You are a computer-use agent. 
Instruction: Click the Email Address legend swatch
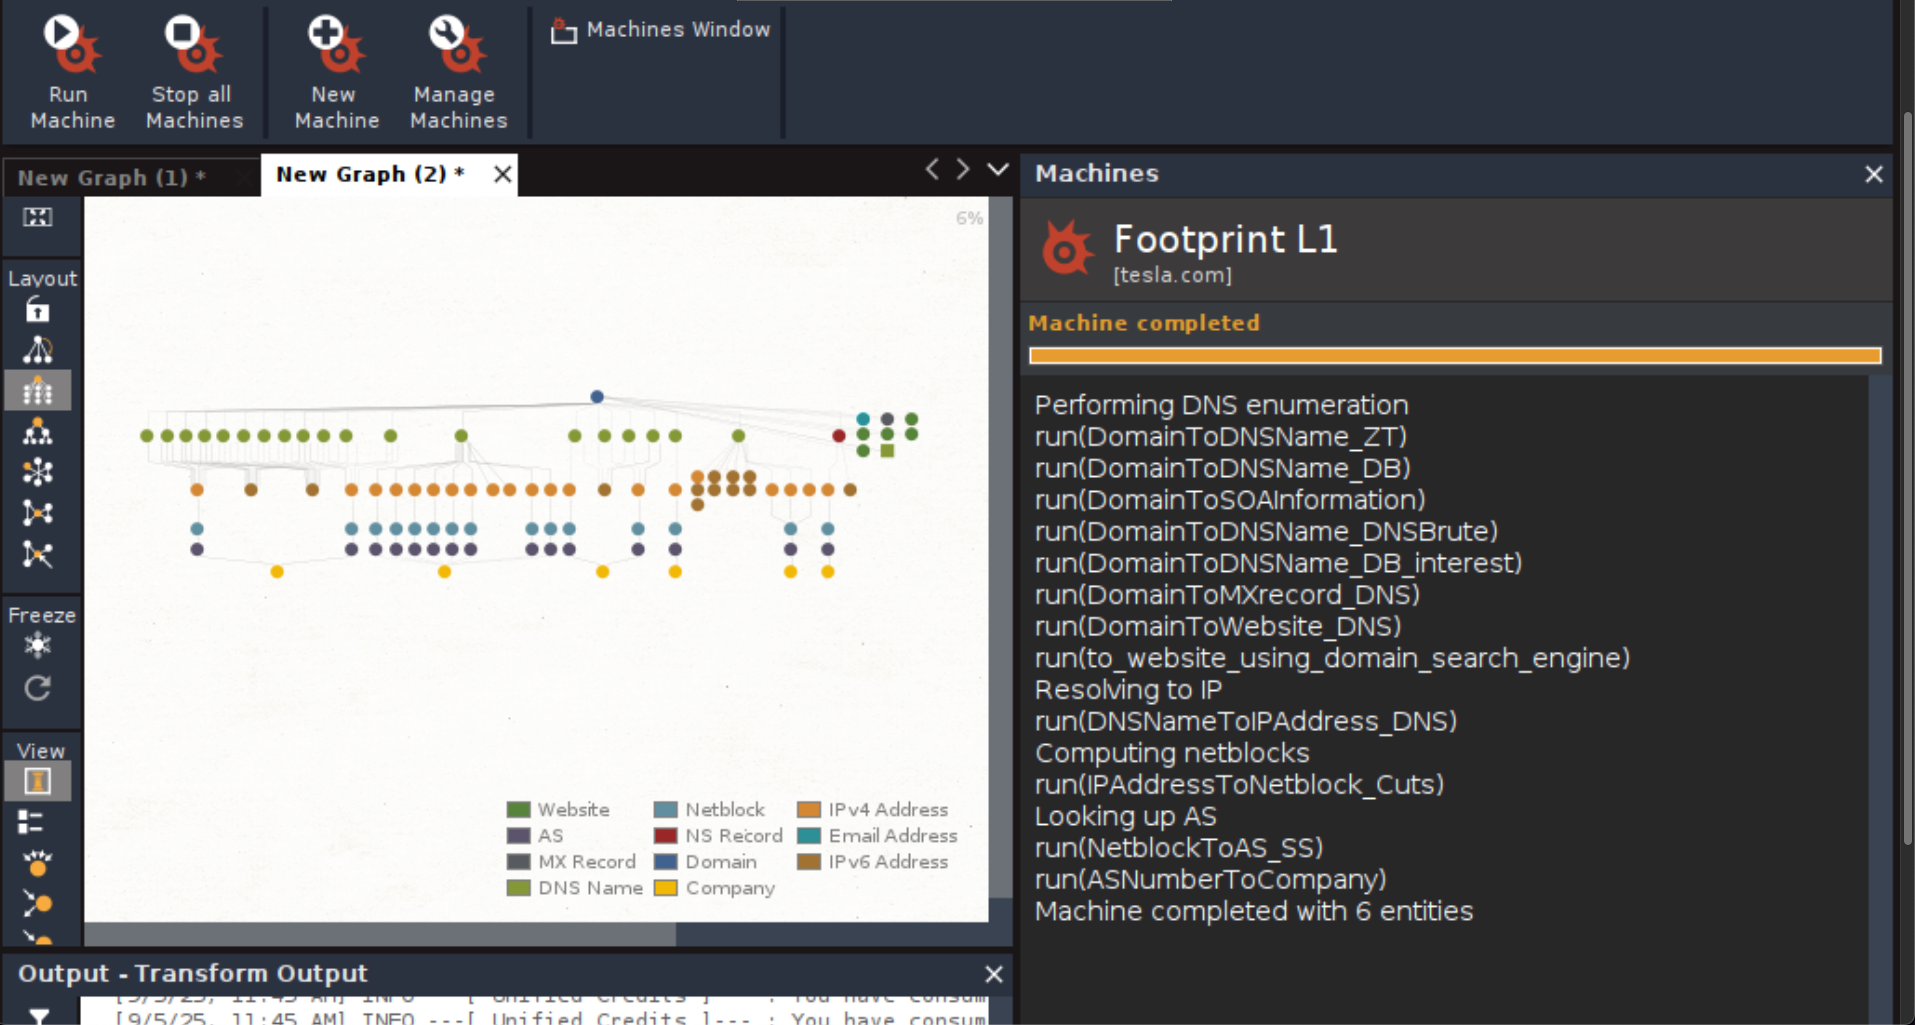pos(809,836)
